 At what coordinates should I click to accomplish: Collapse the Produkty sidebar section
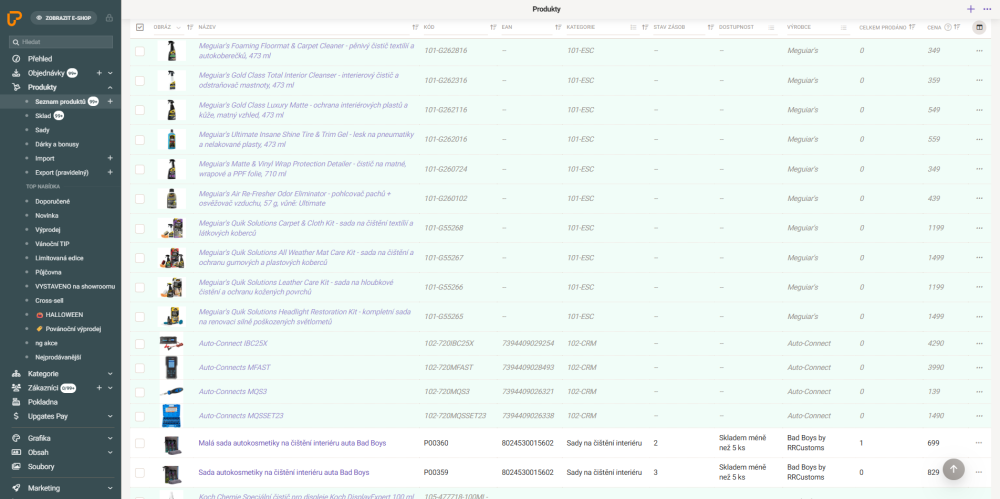click(110, 87)
